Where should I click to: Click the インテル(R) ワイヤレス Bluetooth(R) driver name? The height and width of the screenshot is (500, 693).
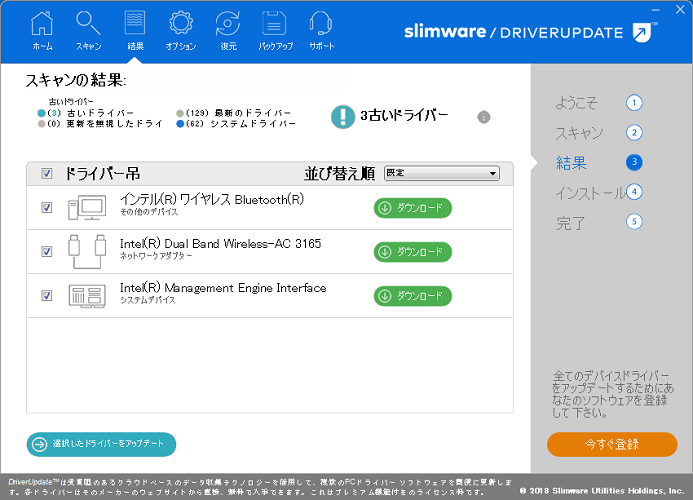212,199
